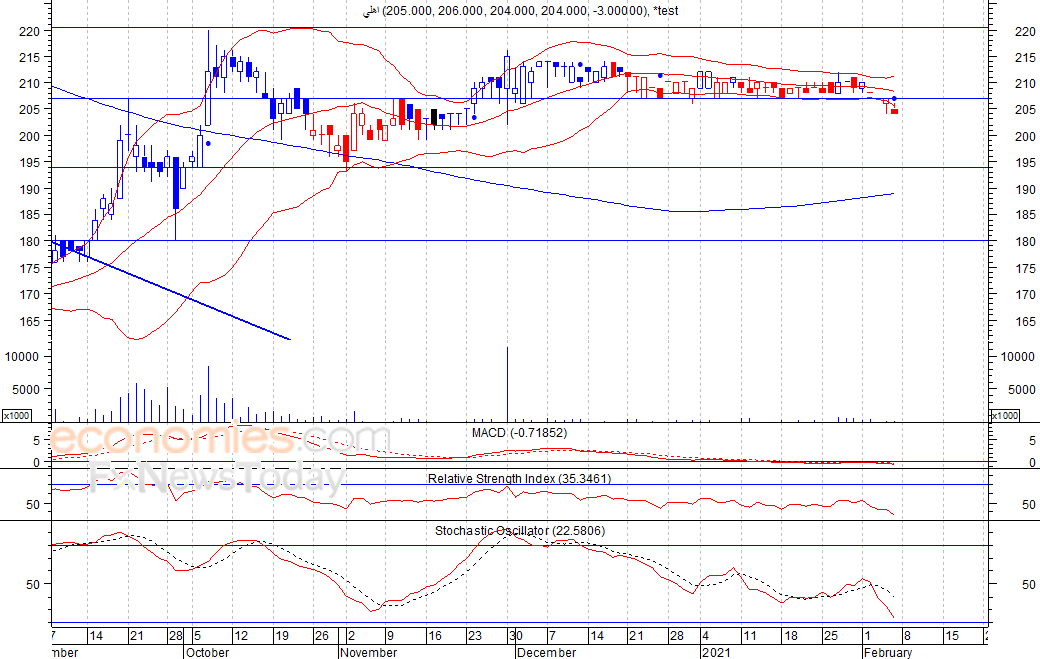
Task: Select the tallest volume spike bar
Action: [507, 384]
